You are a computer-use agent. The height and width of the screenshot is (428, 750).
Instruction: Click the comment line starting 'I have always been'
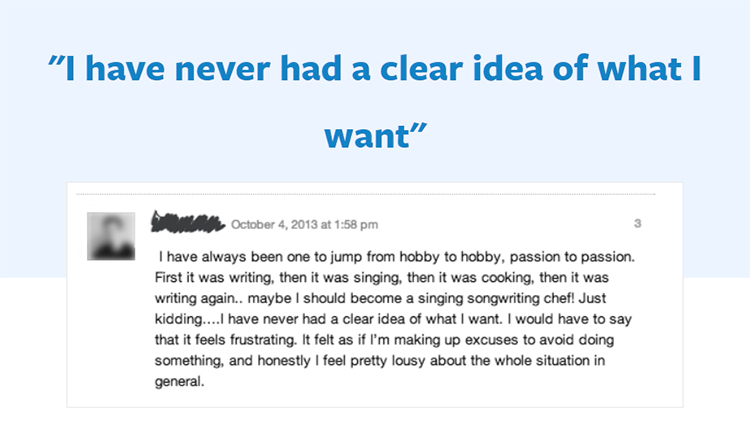click(x=397, y=257)
